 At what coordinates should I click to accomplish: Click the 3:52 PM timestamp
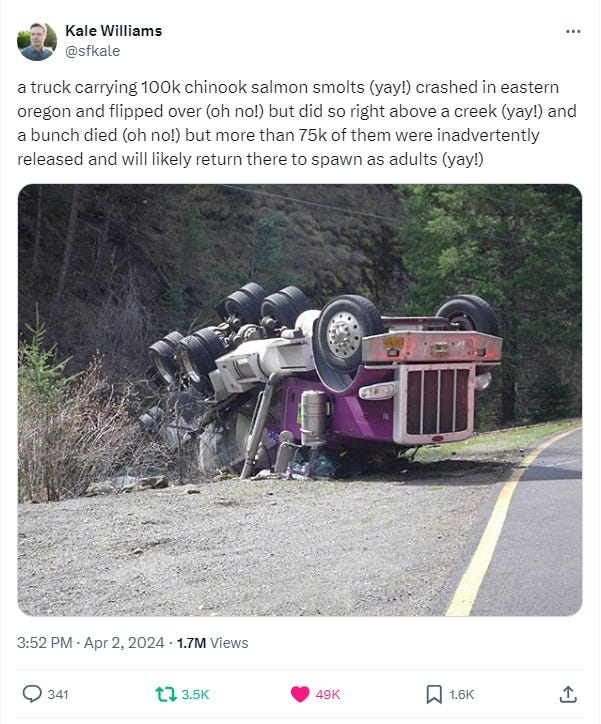coord(44,643)
